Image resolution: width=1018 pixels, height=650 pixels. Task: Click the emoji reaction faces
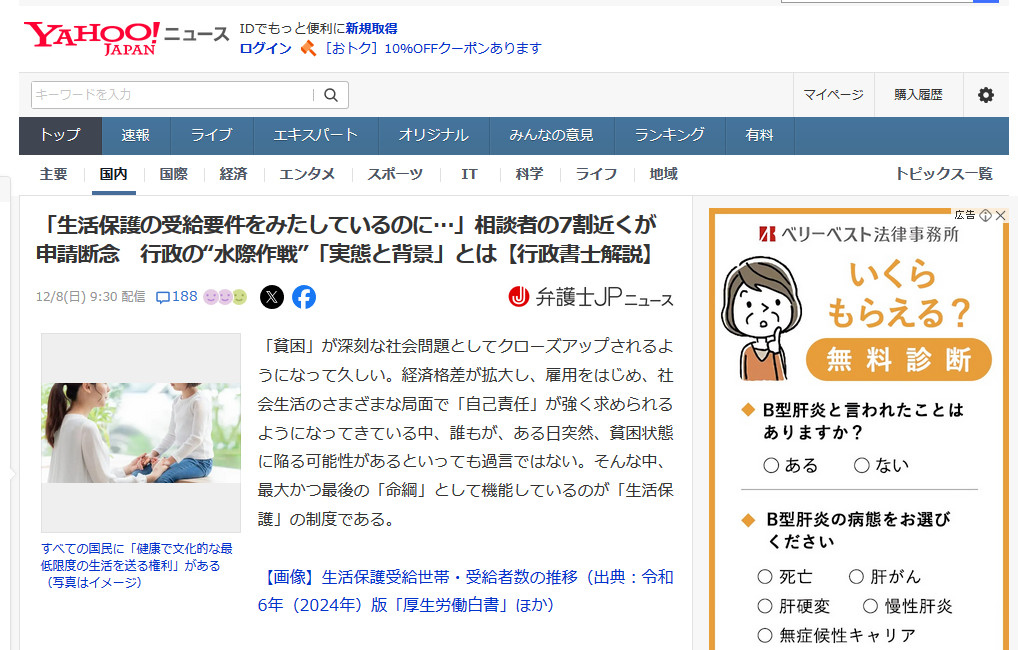click(x=225, y=297)
